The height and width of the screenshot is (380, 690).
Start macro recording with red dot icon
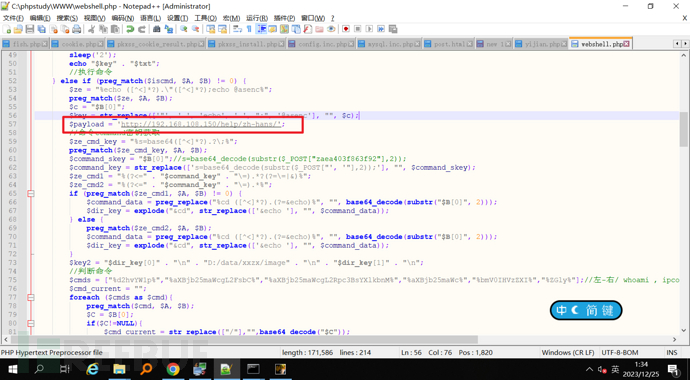346,29
